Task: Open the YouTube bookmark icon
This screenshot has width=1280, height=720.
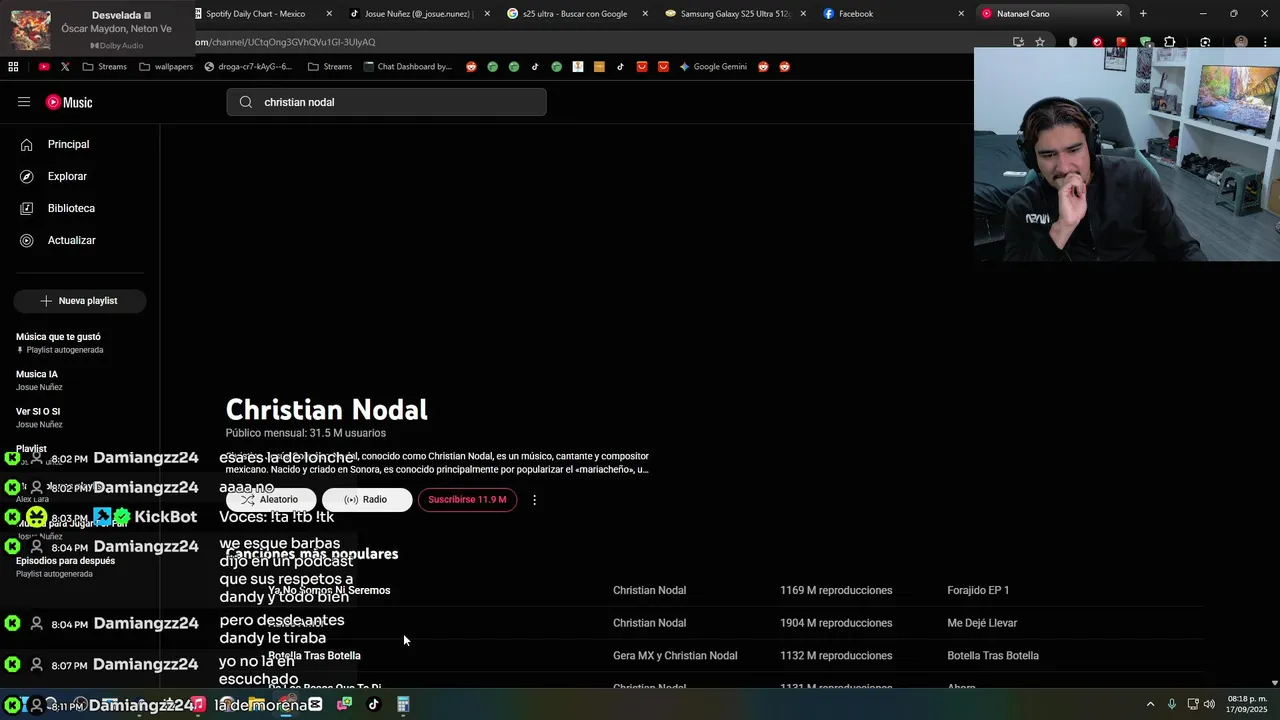Action: (x=44, y=67)
